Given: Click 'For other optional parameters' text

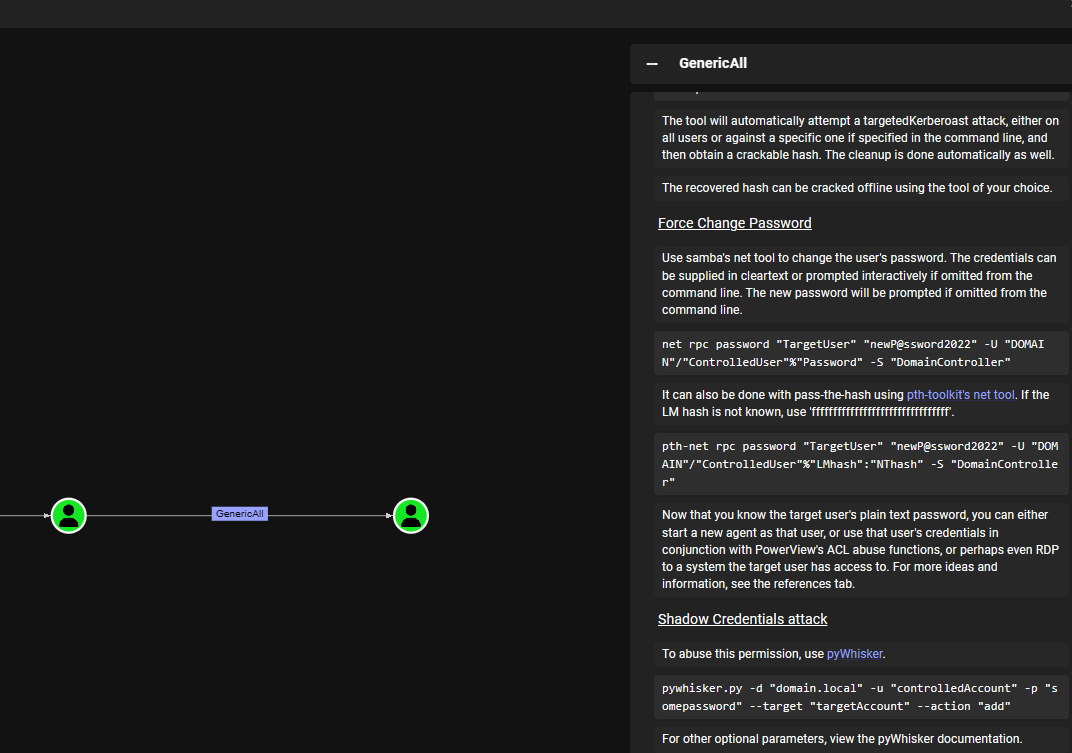Looking at the screenshot, I should coord(842,739).
